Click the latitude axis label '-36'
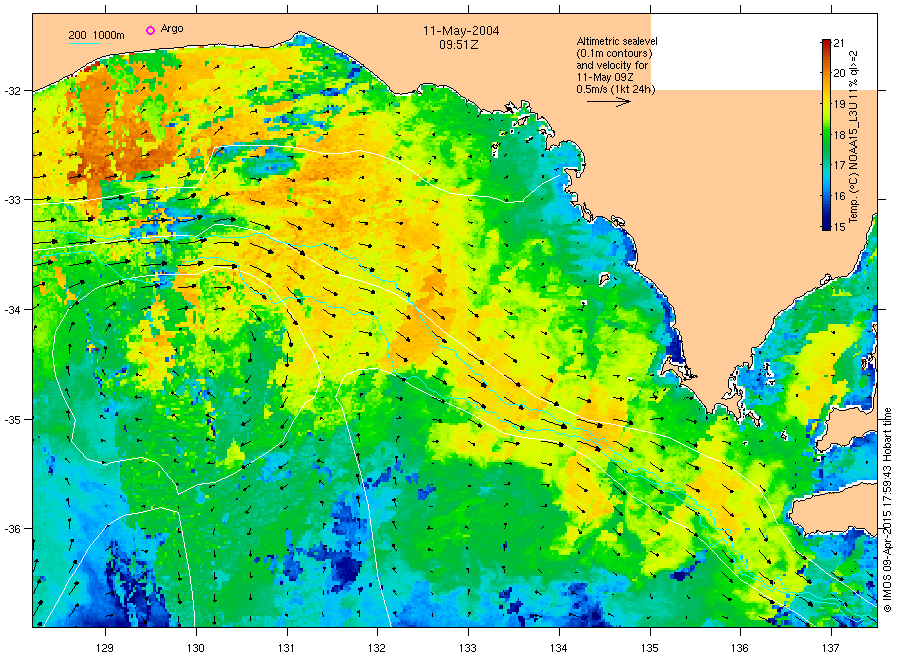Image resolution: width=900 pixels, height=660 pixels. click(x=12, y=529)
